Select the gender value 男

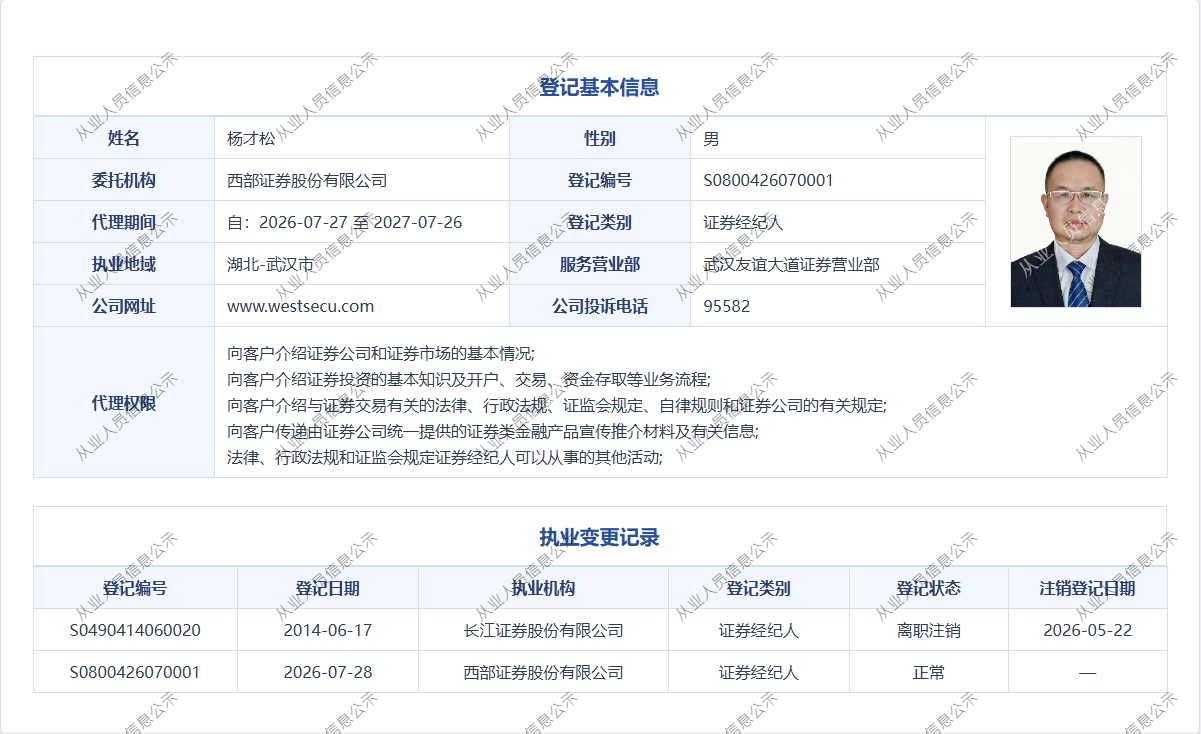pos(711,139)
